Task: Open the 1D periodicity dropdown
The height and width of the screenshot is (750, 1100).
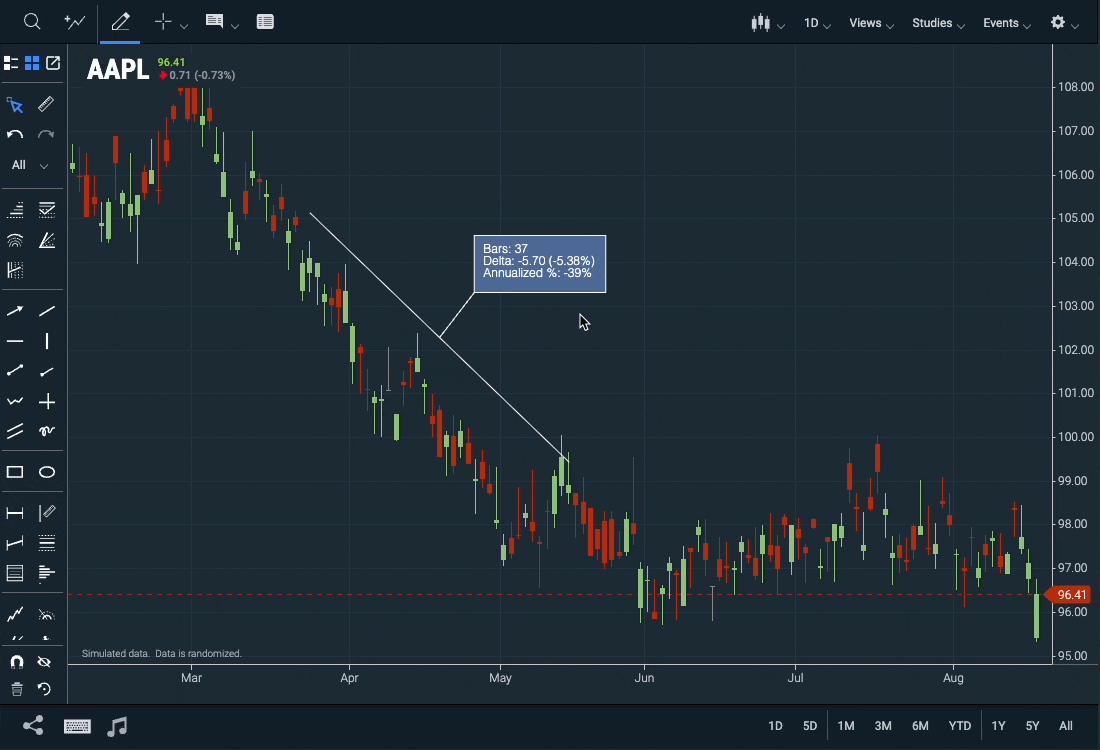Action: pyautogui.click(x=817, y=23)
